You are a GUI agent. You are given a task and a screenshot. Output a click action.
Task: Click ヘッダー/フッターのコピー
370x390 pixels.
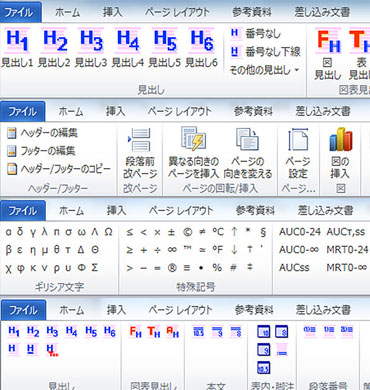coord(59,169)
